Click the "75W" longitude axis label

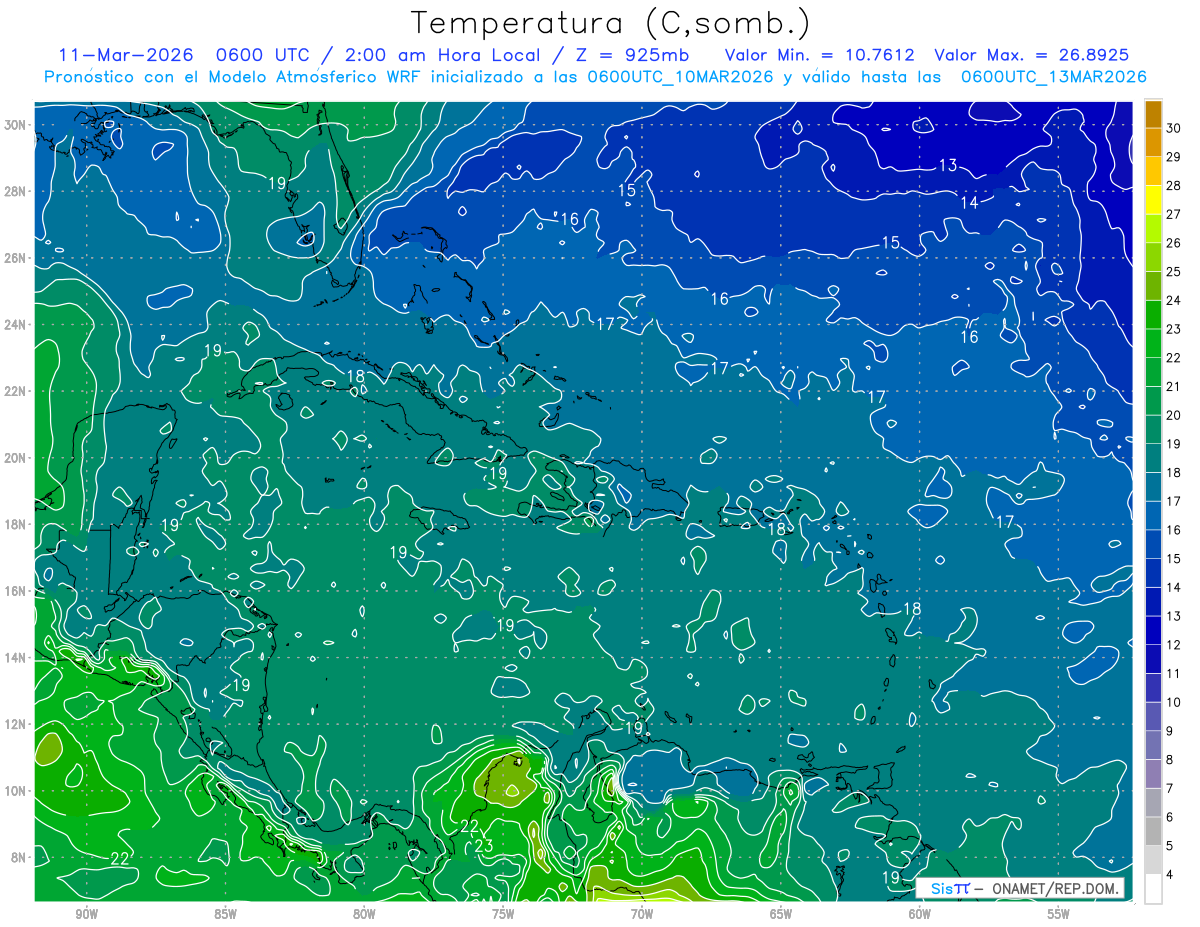tap(503, 914)
